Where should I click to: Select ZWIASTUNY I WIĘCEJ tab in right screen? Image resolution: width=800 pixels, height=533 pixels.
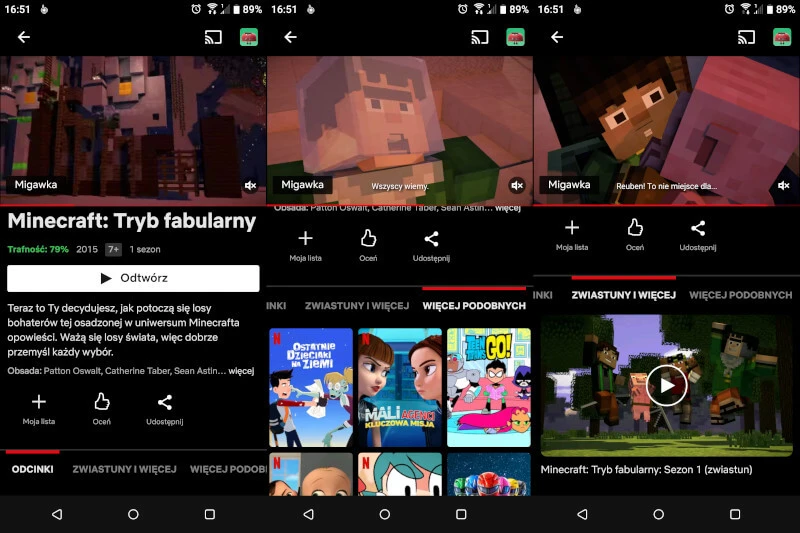(623, 295)
